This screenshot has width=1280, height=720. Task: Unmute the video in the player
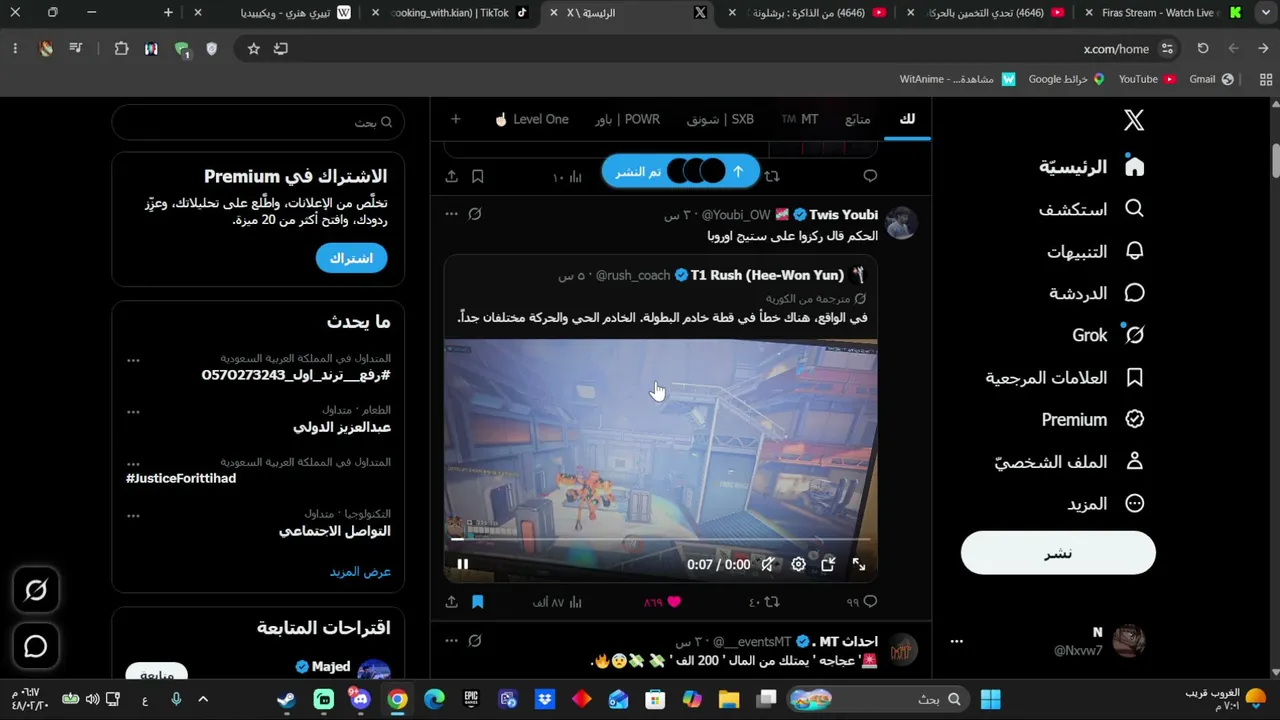(767, 564)
